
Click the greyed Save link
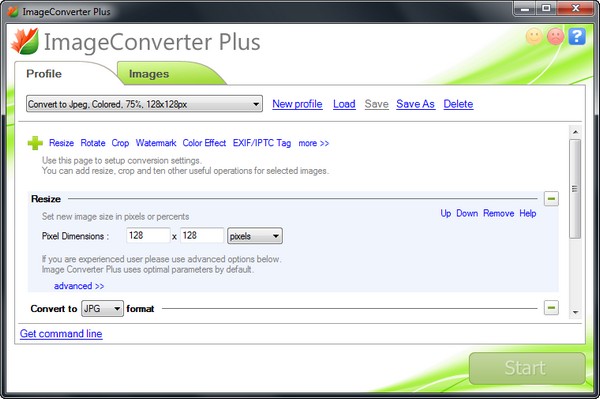[x=377, y=104]
